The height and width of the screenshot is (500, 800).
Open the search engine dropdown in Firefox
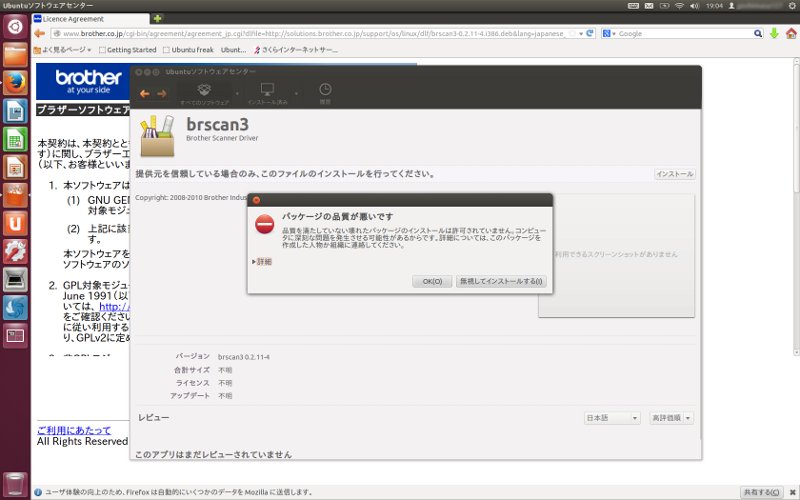[609, 34]
